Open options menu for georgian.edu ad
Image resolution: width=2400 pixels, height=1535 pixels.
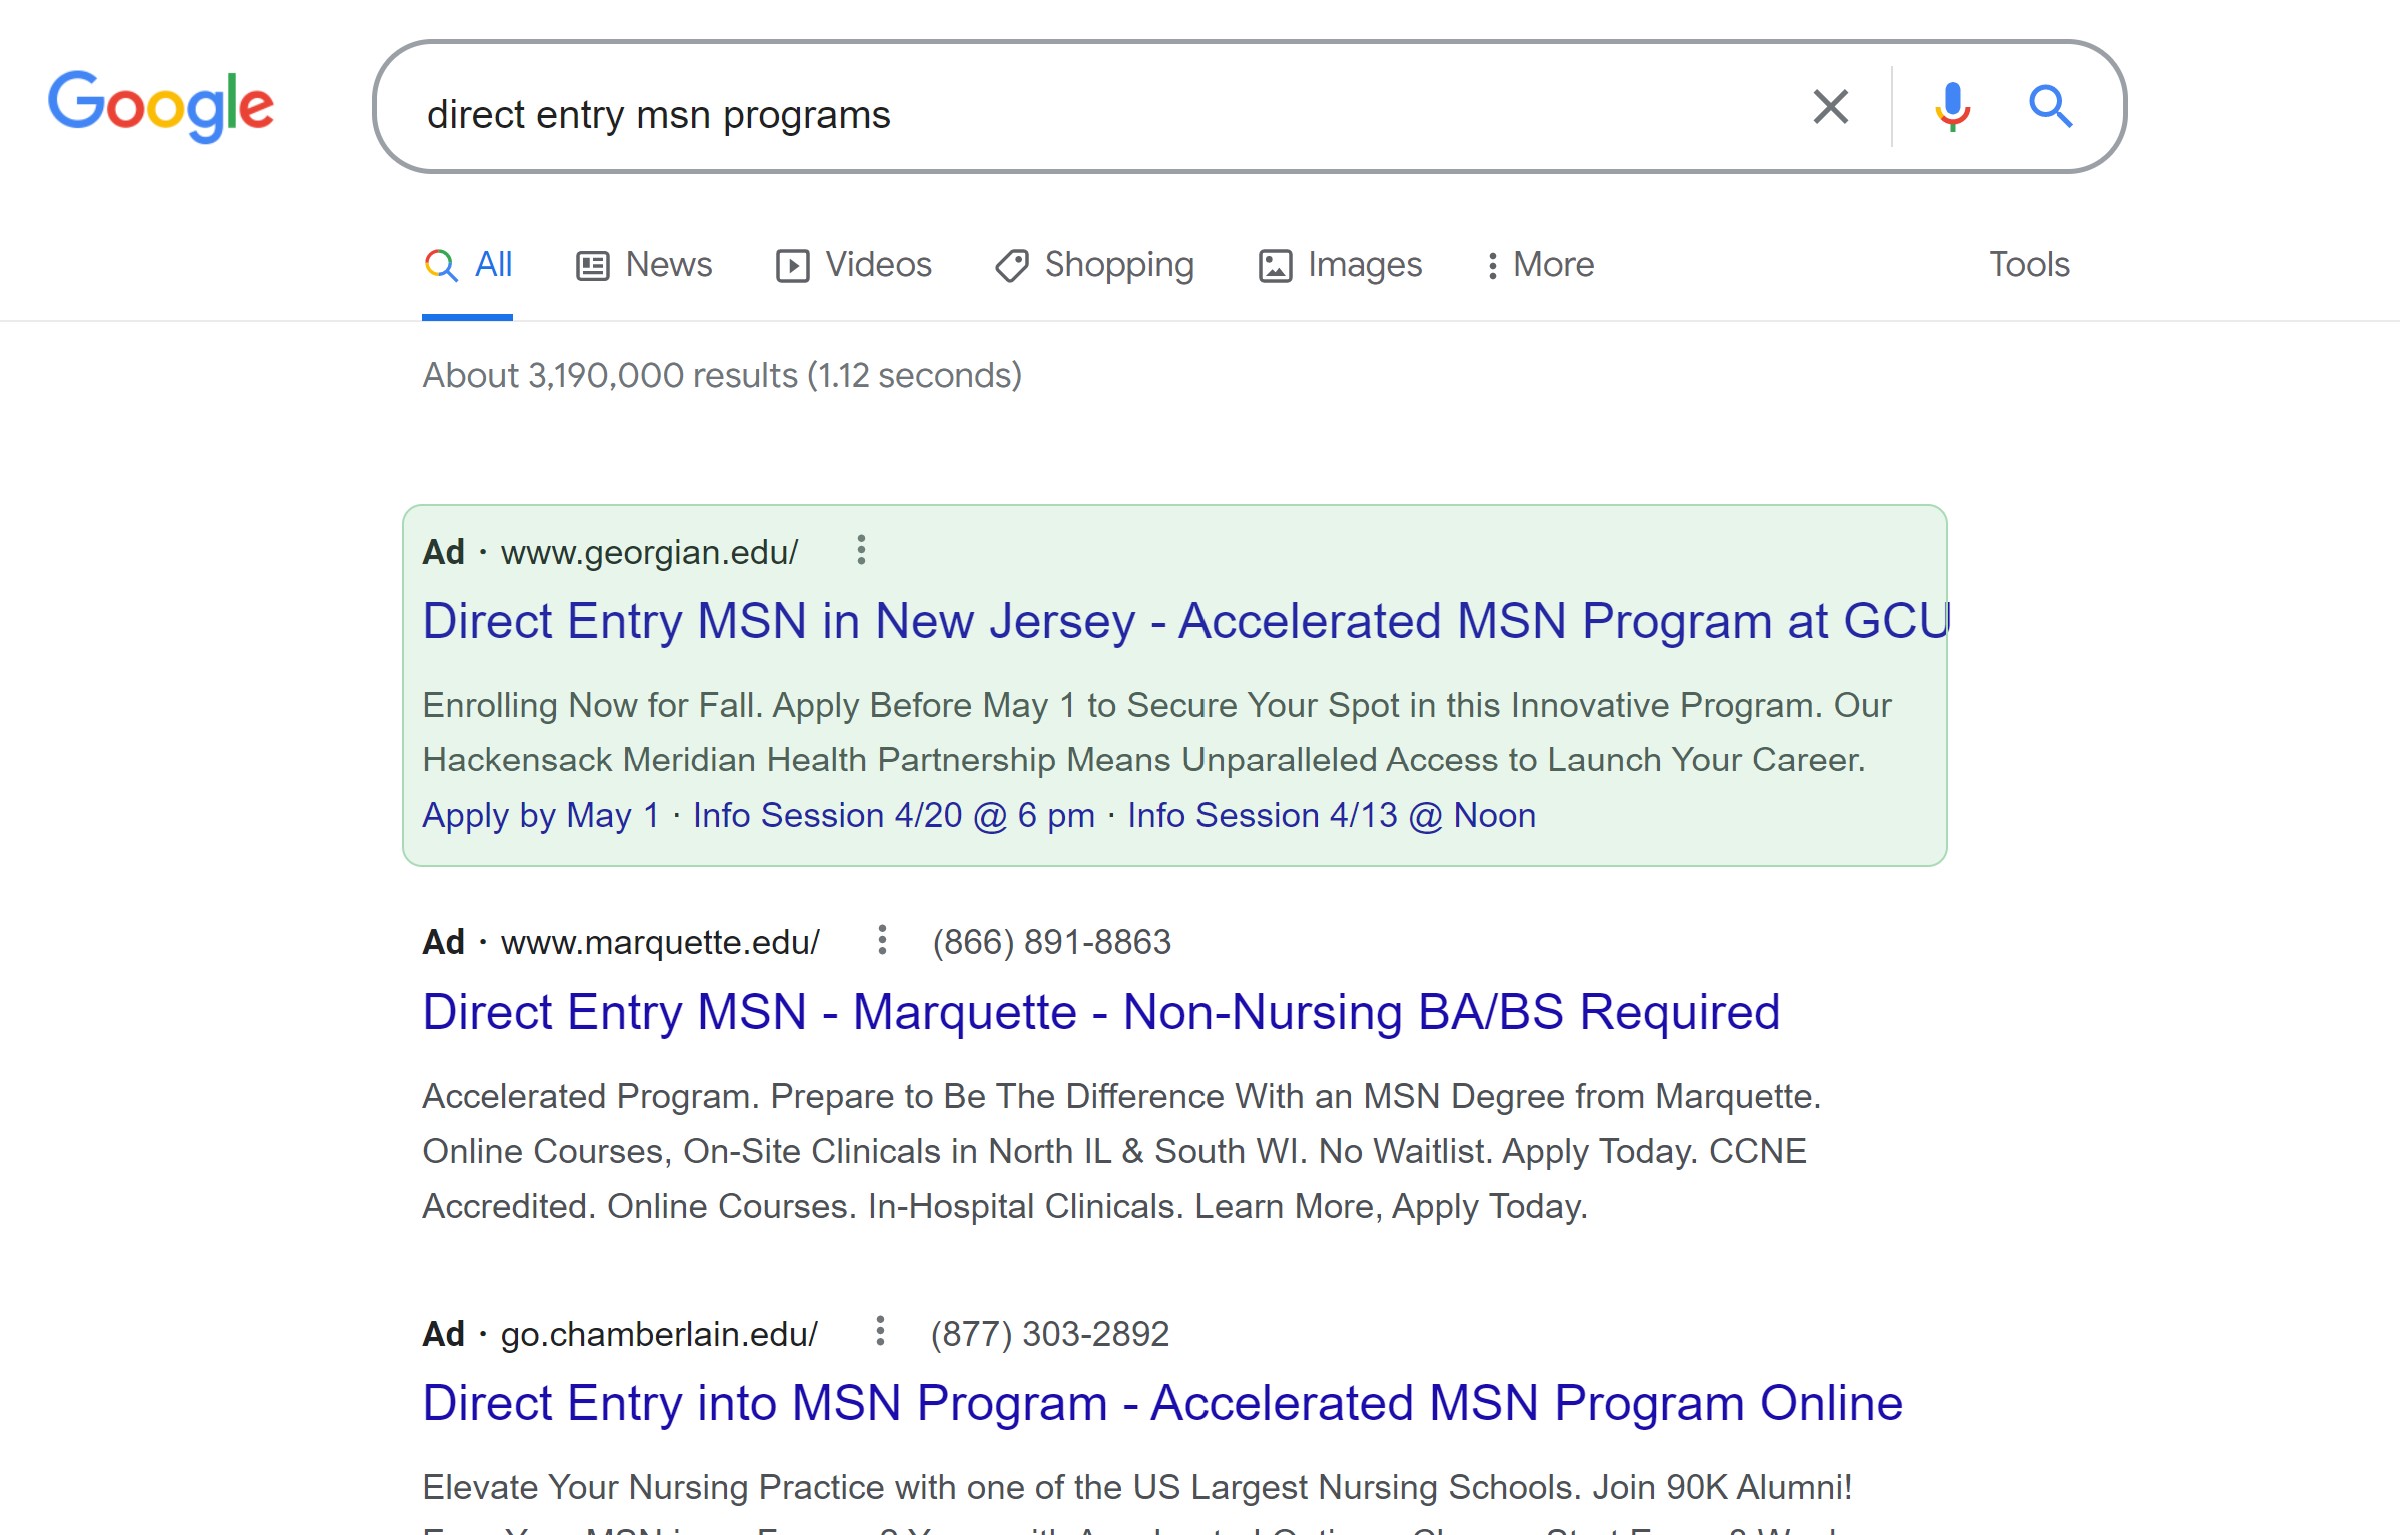pos(861,550)
